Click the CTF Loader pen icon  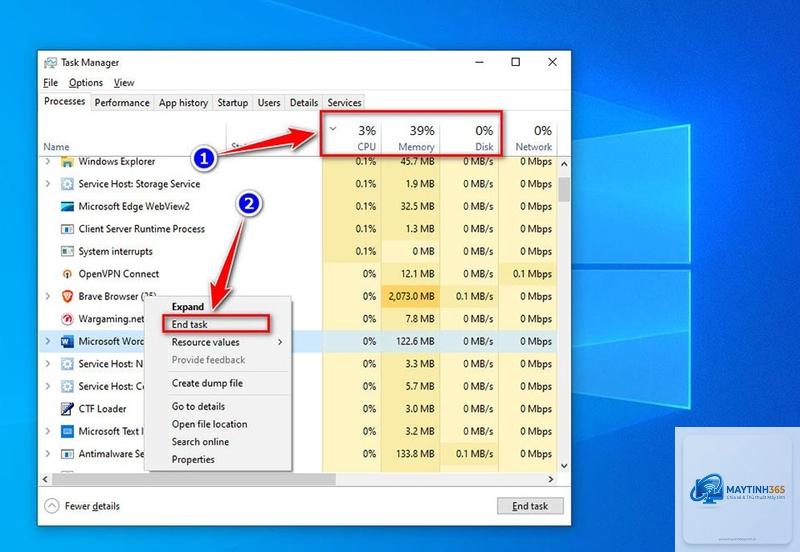coord(67,409)
